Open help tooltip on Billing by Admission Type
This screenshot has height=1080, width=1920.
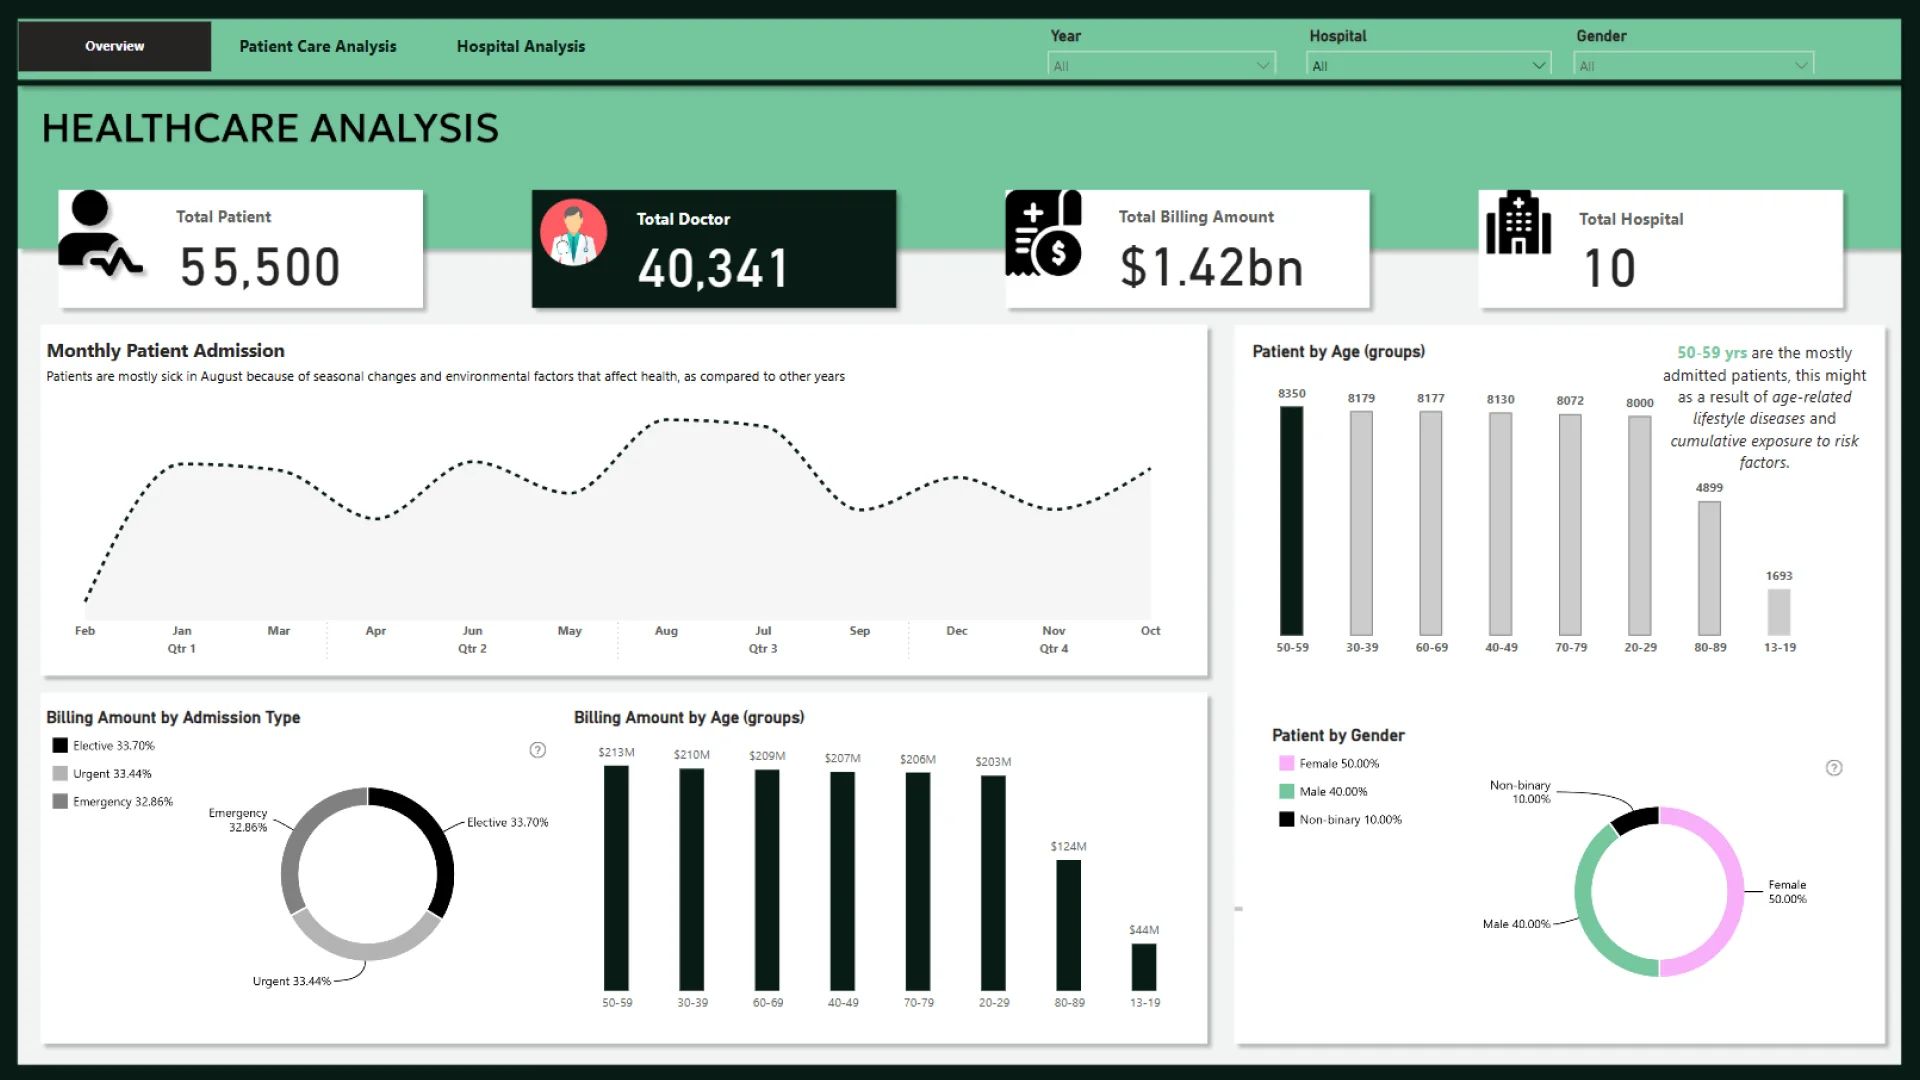(537, 750)
